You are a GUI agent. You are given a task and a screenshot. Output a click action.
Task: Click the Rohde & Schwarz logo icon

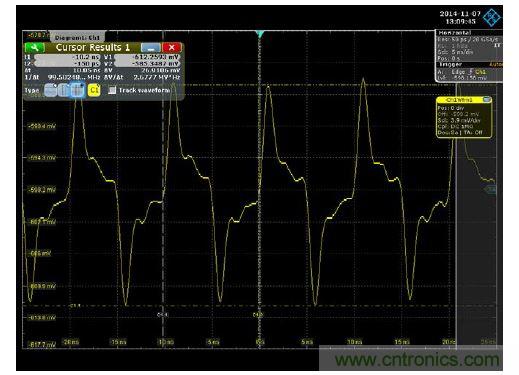click(491, 17)
